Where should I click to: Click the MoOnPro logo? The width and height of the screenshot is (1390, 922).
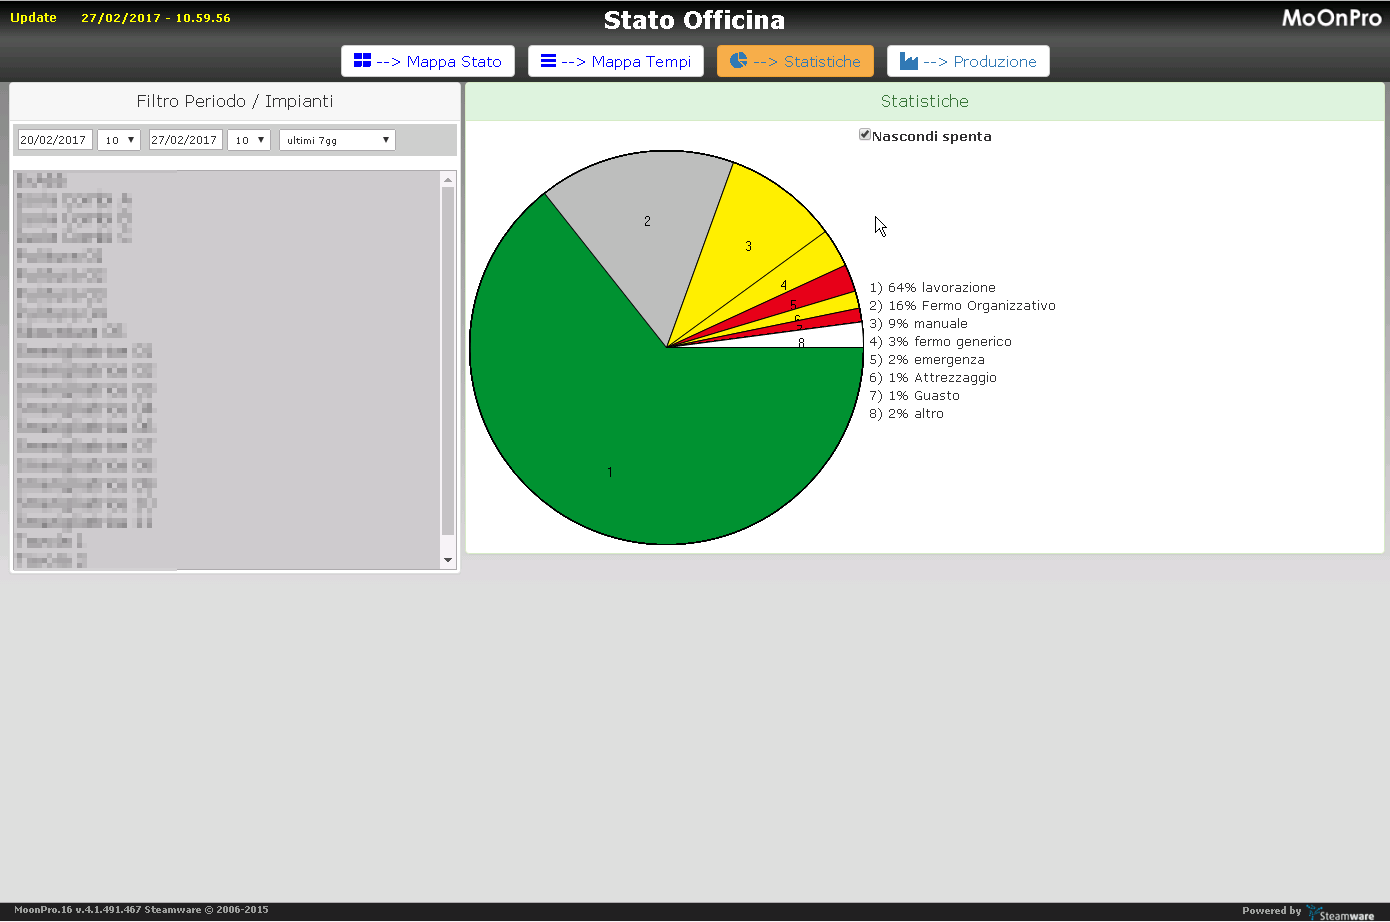coord(1331,18)
